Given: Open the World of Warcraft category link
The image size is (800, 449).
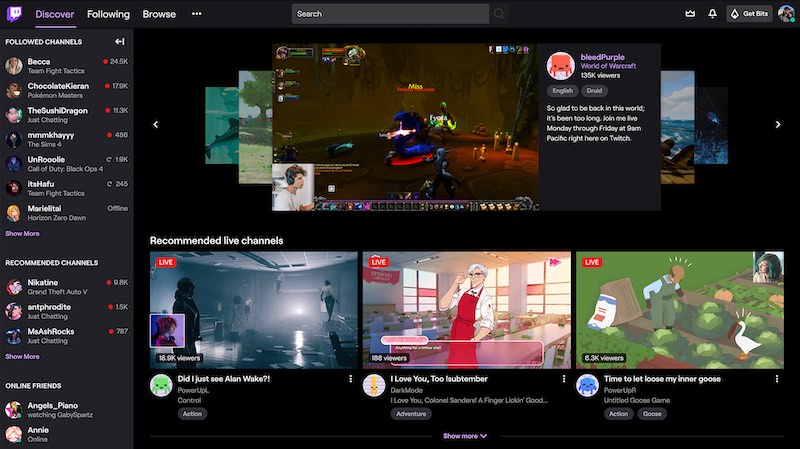Looking at the screenshot, I should pyautogui.click(x=608, y=66).
